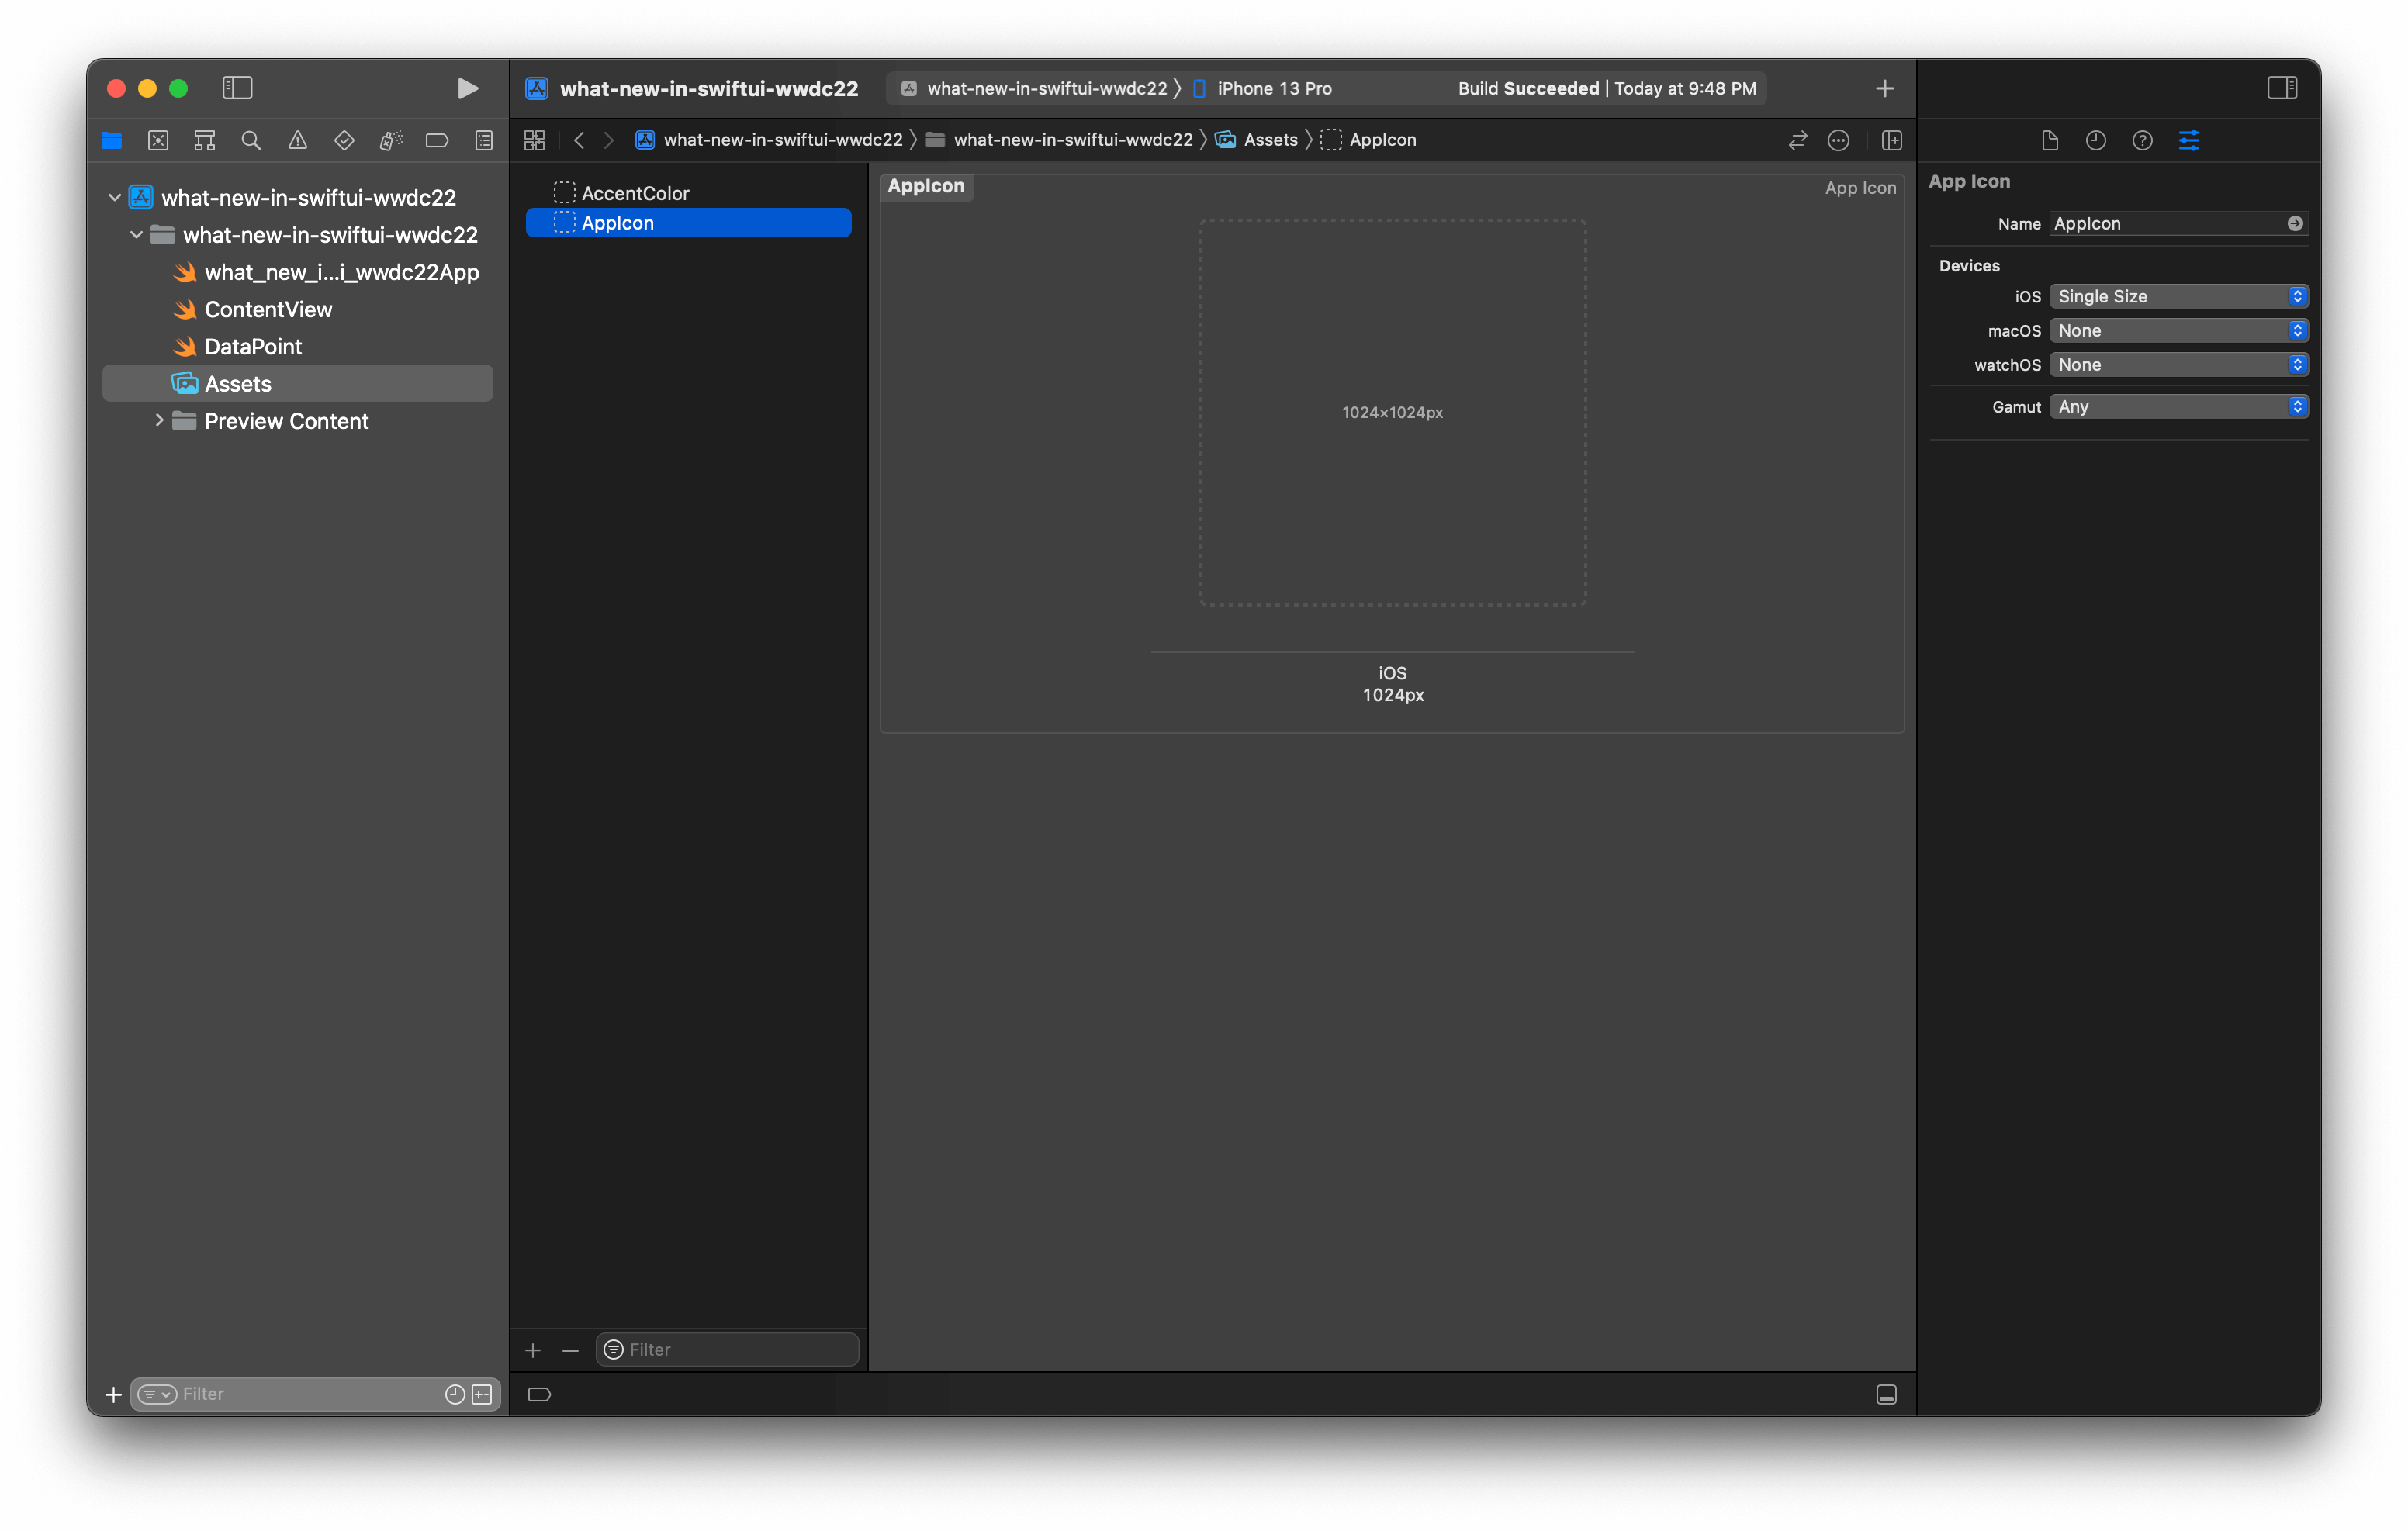The width and height of the screenshot is (2408, 1531).
Task: Open the iOS Single Size dropdown
Action: point(2178,296)
